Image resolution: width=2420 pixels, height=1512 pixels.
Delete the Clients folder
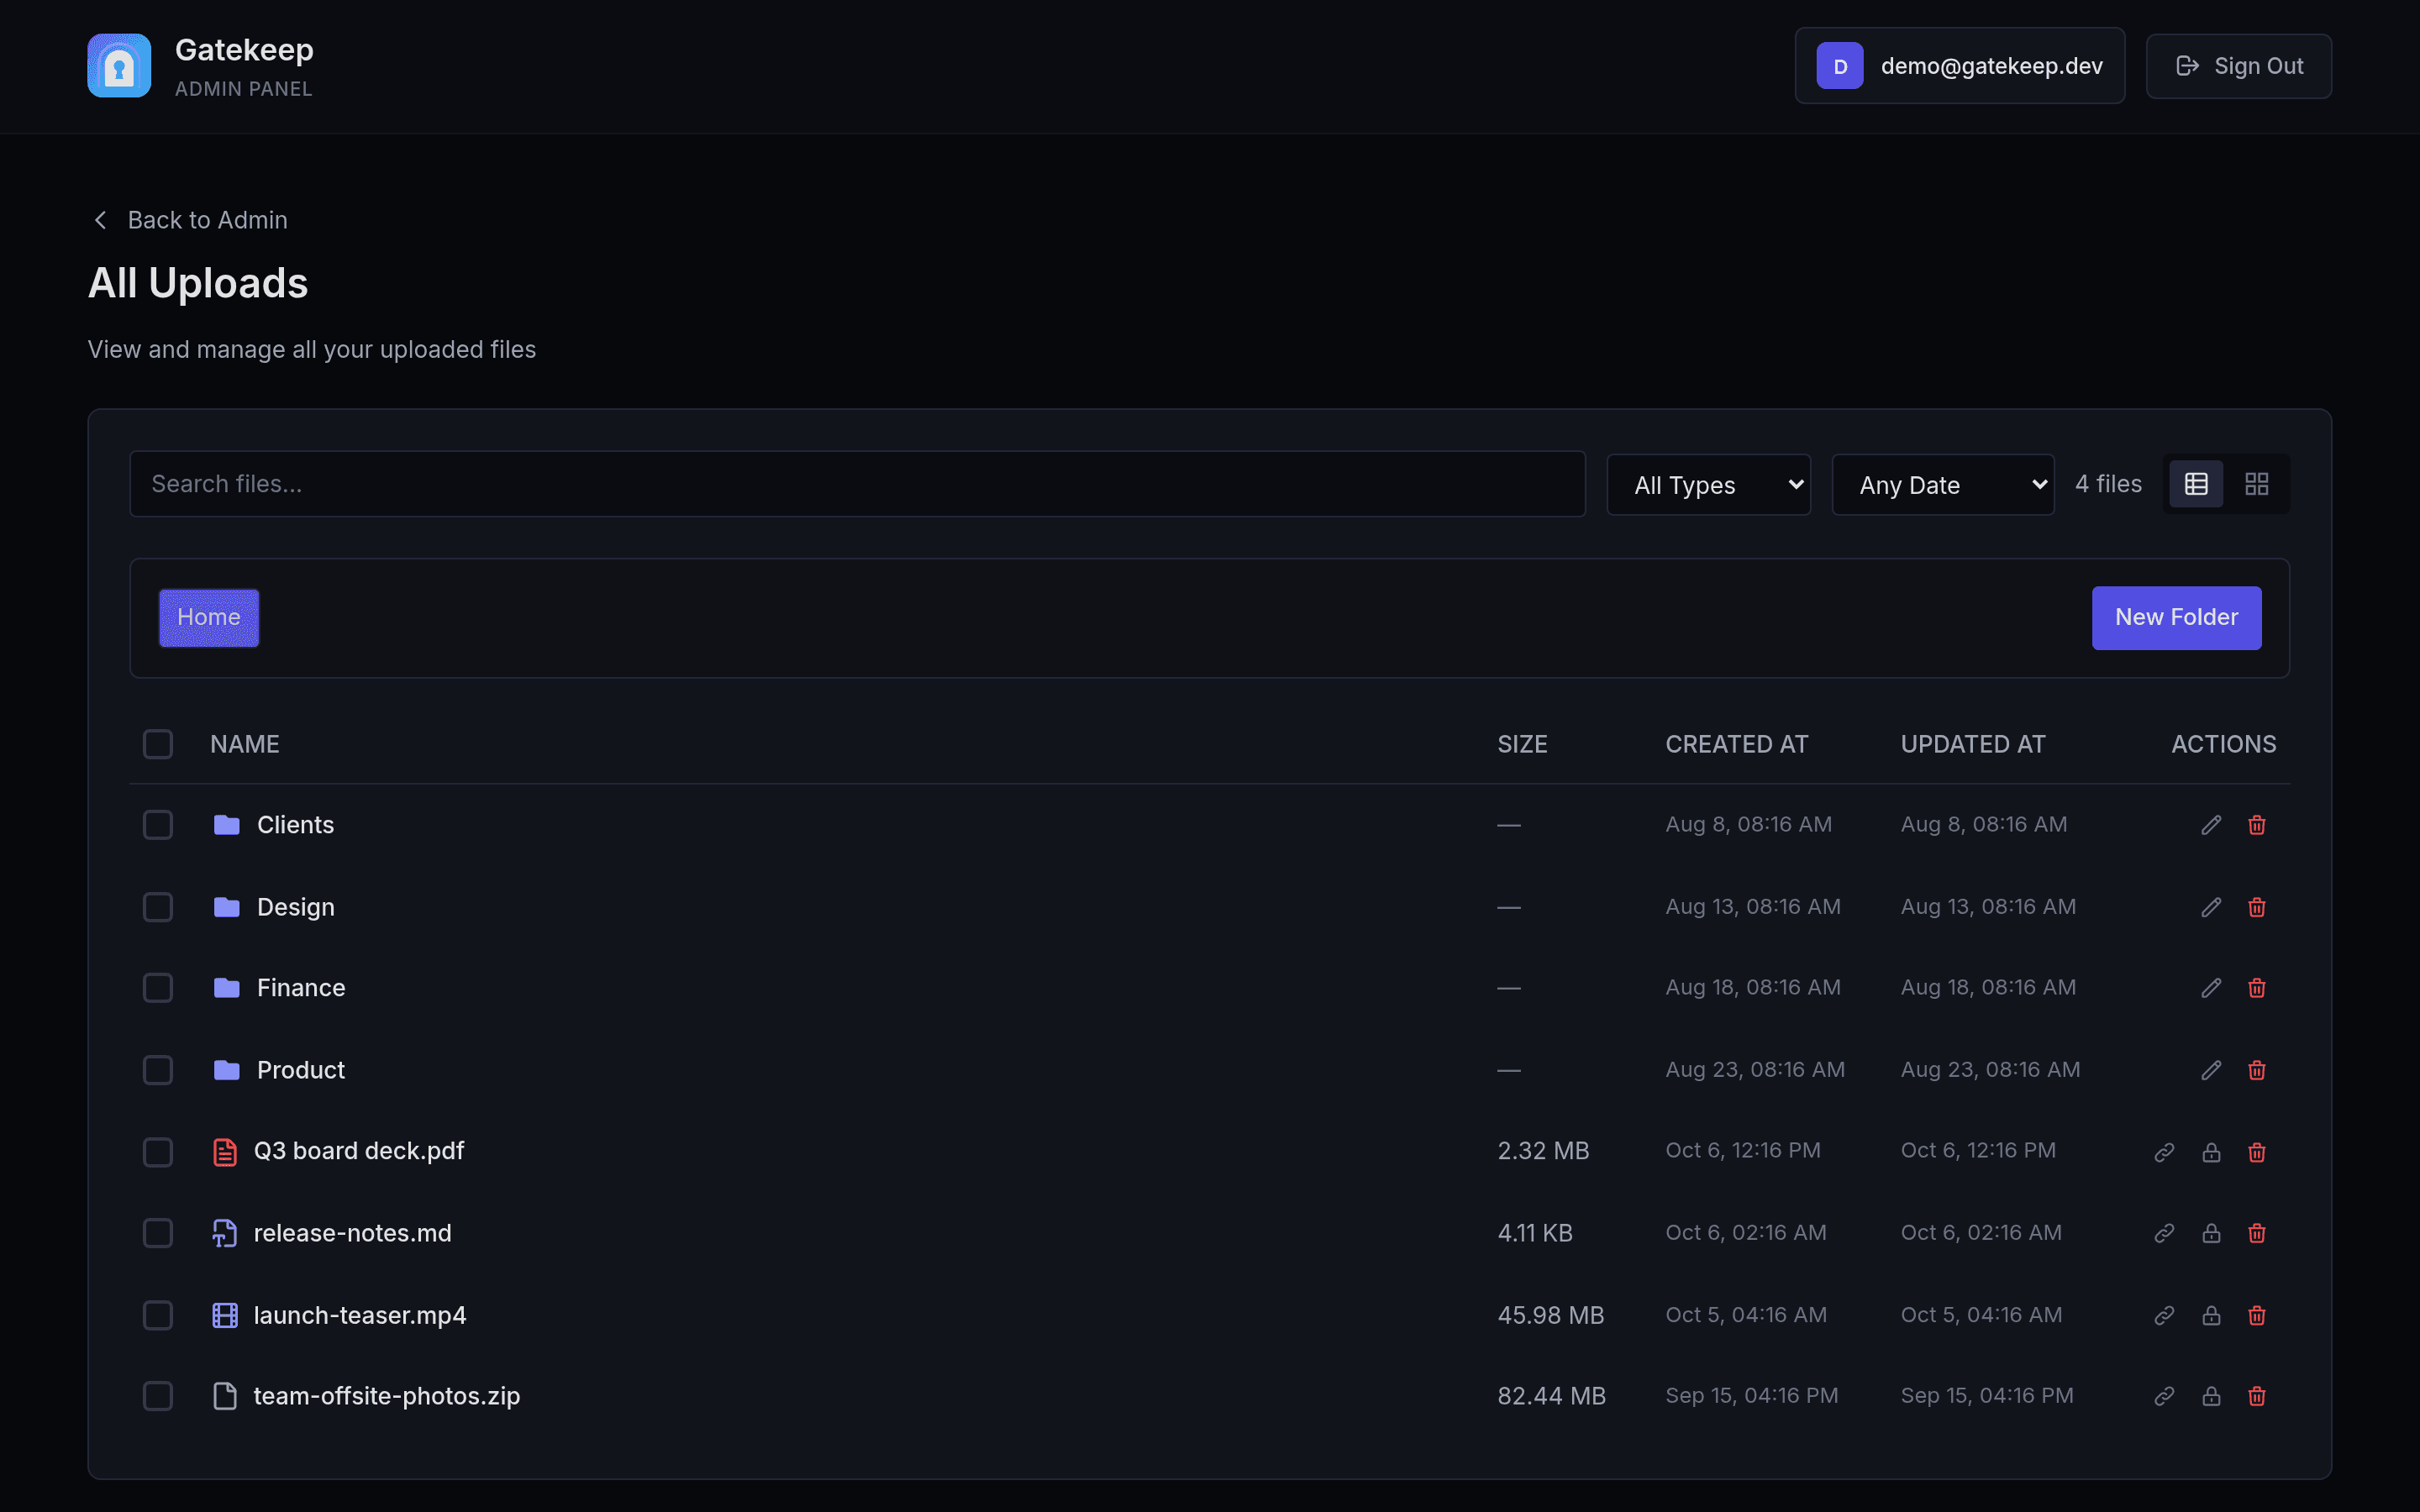[x=2257, y=825]
